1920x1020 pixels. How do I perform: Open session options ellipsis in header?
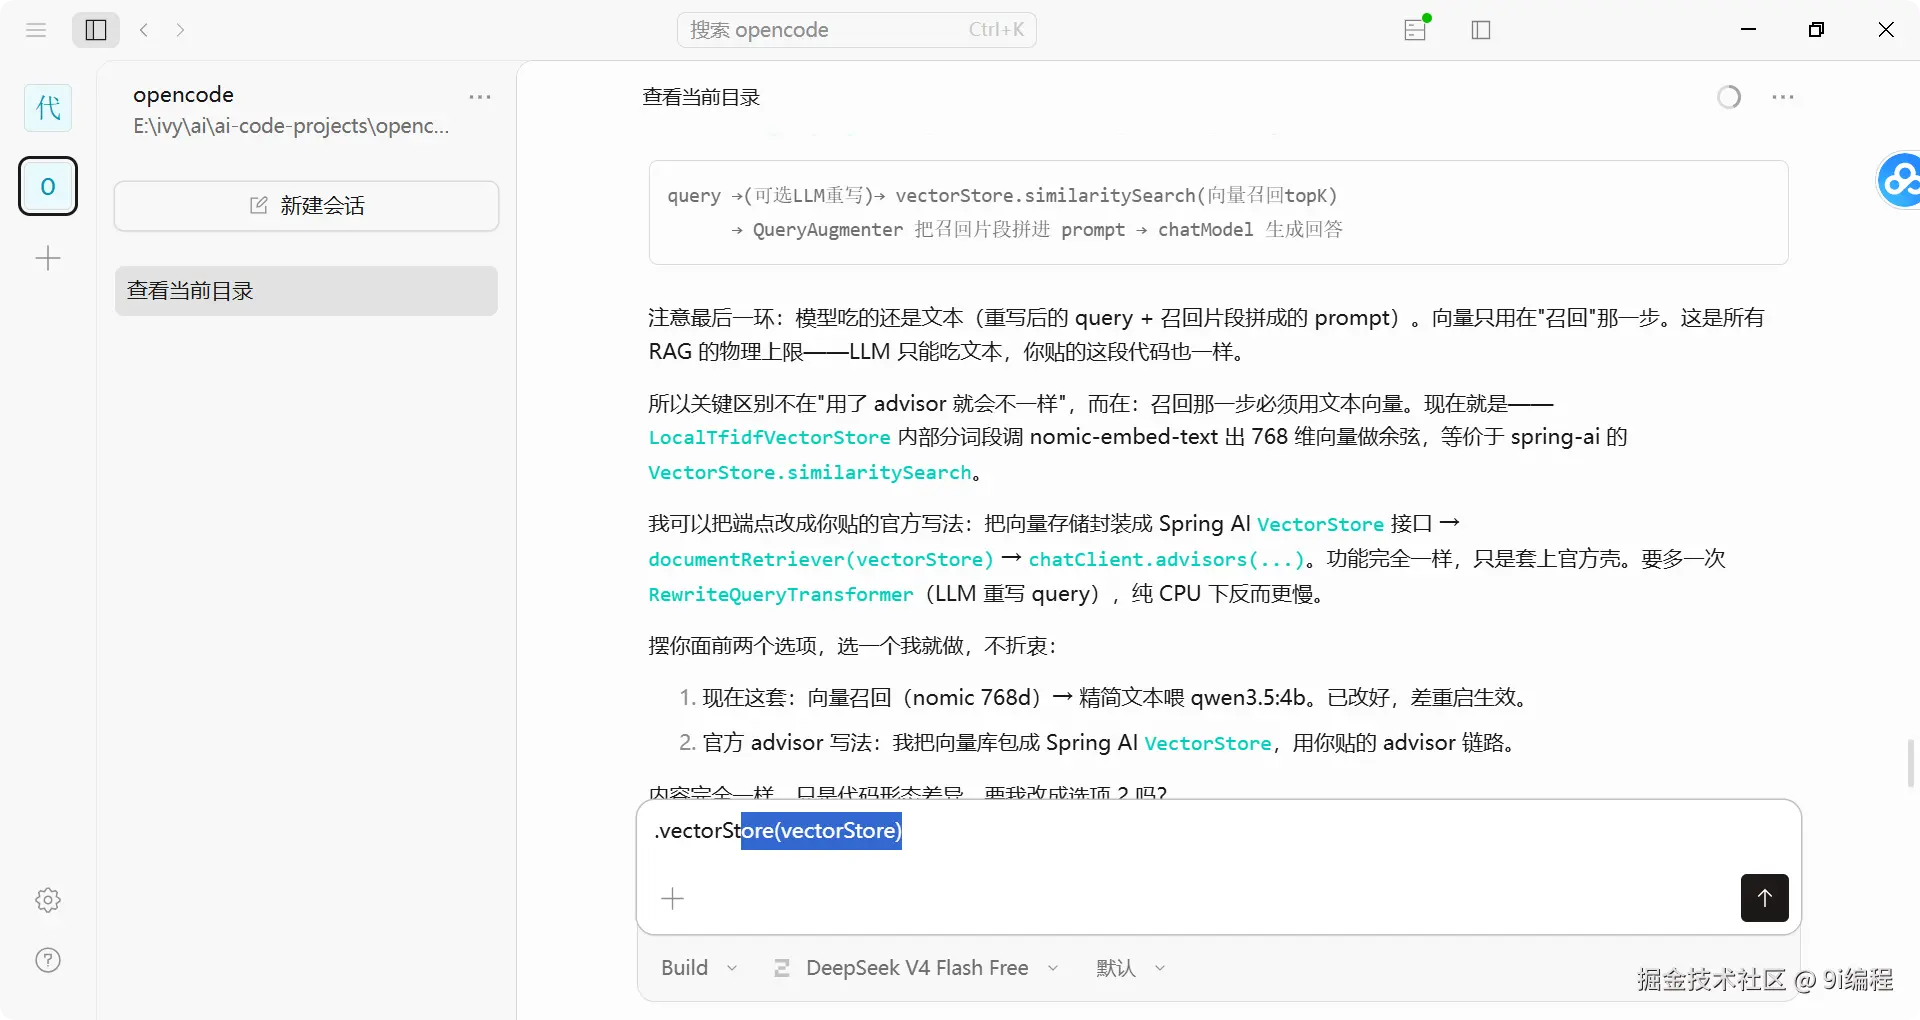(x=1782, y=97)
